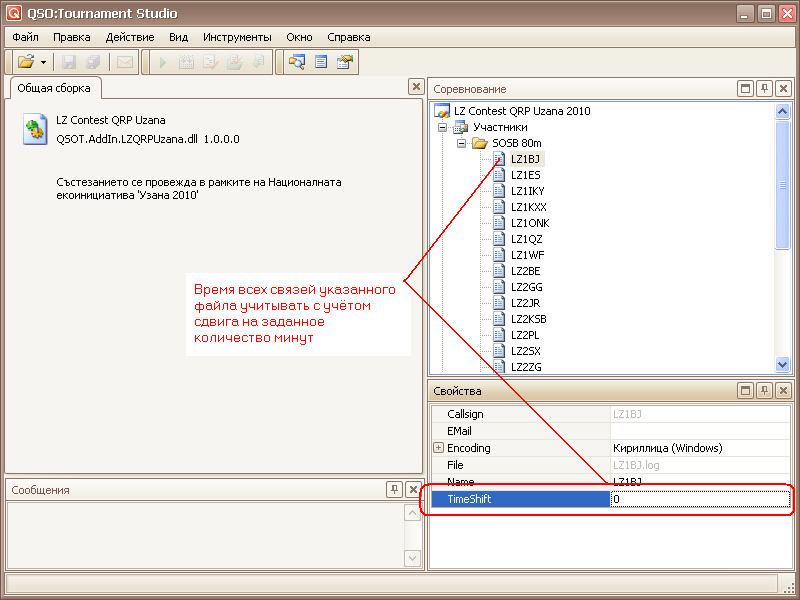
Task: Click the open folder toolbar icon
Action: tap(26, 62)
